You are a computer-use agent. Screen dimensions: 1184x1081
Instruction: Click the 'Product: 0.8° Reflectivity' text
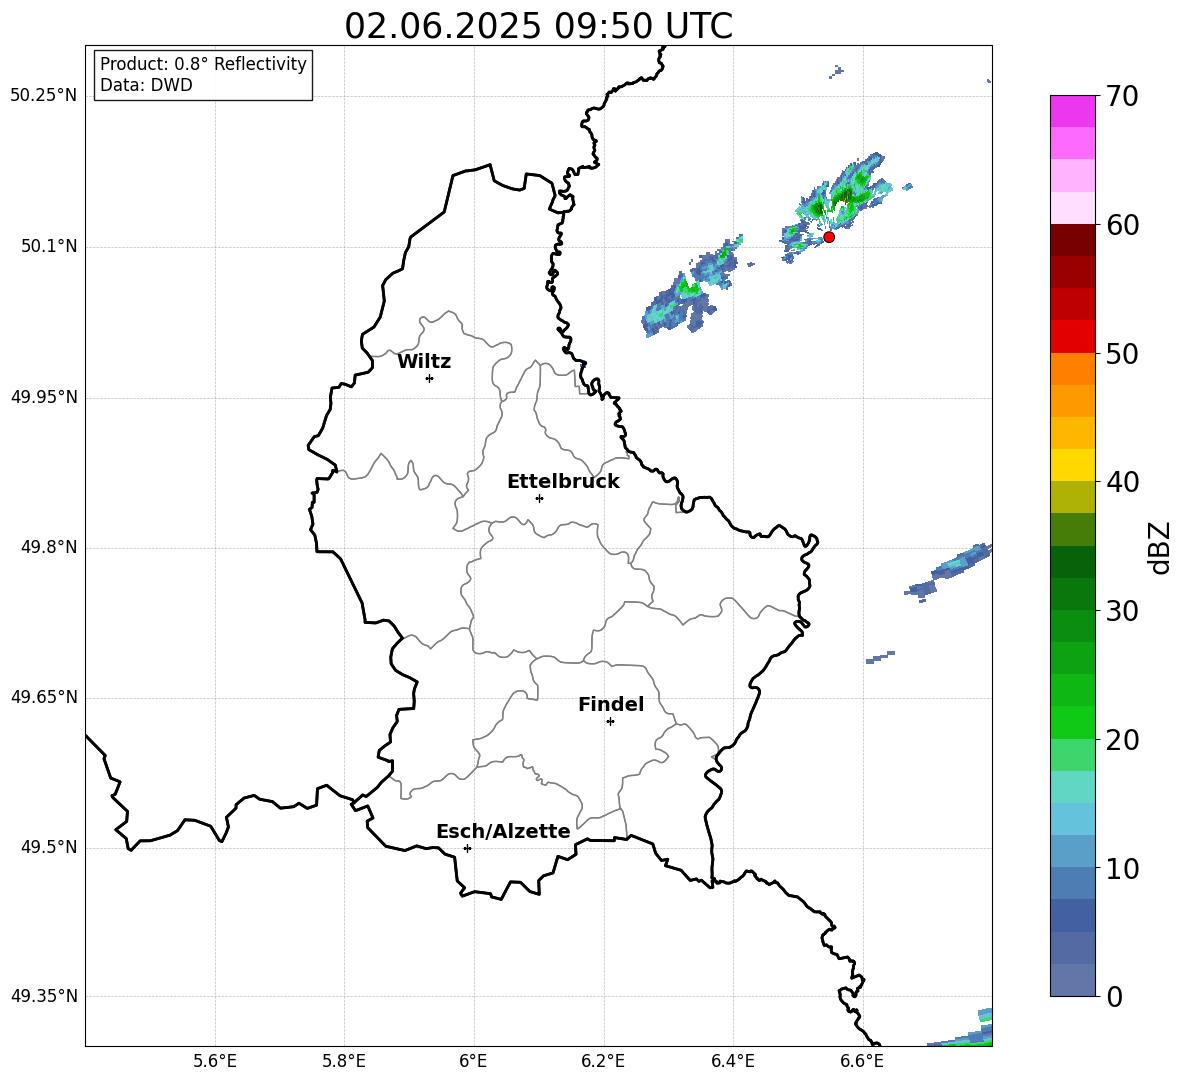coord(203,64)
